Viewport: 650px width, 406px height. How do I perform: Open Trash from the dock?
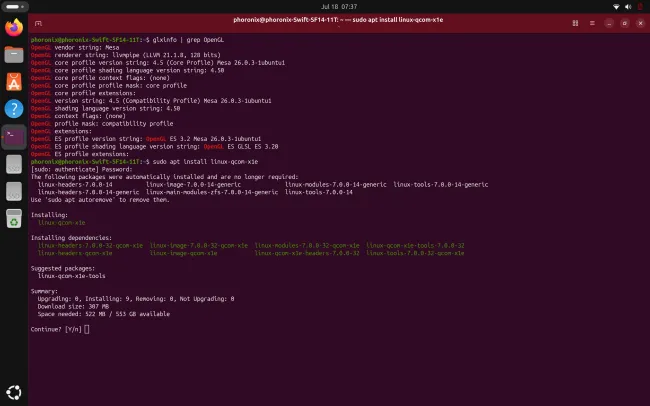14,219
